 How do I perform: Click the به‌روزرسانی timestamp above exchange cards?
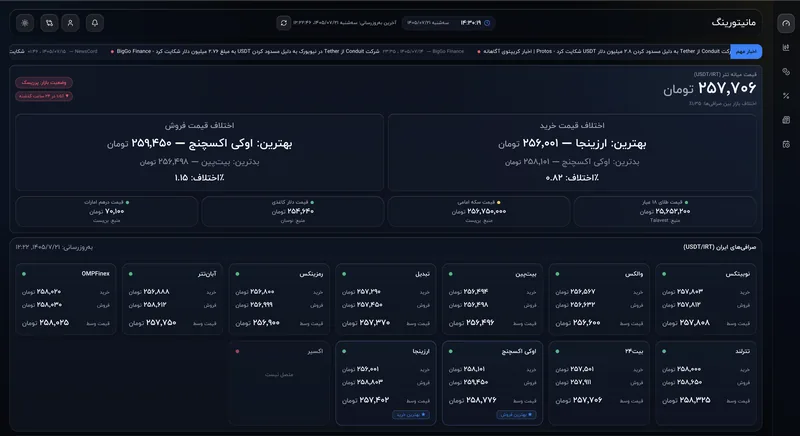pos(54,247)
